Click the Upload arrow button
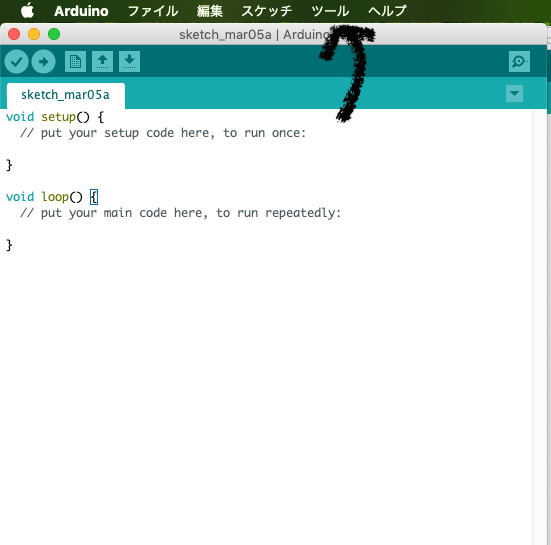 [44, 61]
